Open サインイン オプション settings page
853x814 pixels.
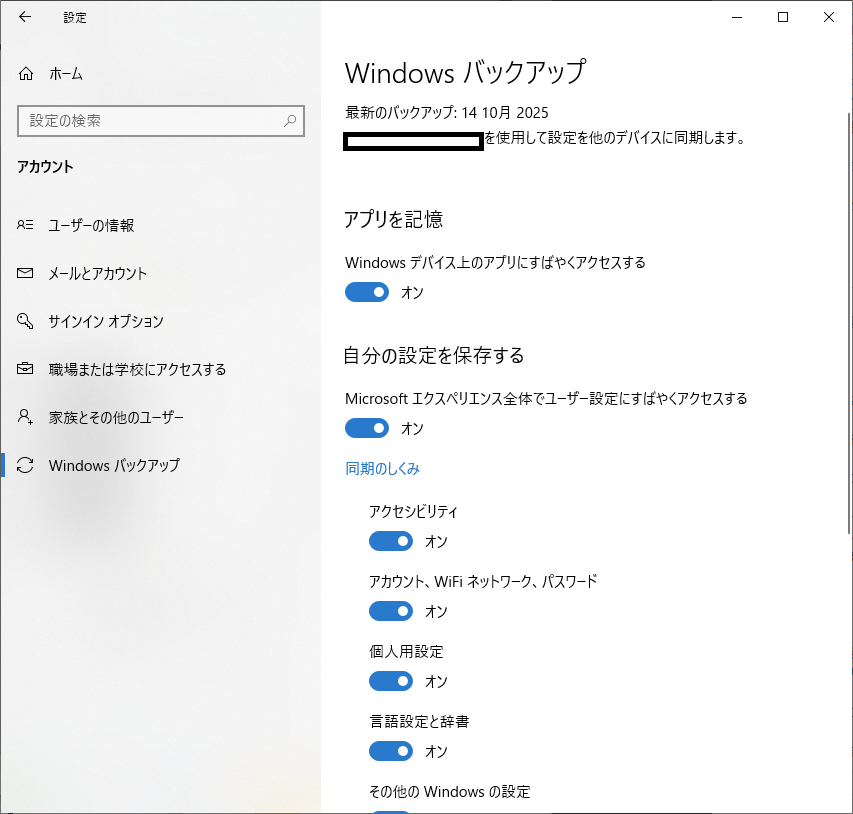tap(106, 321)
